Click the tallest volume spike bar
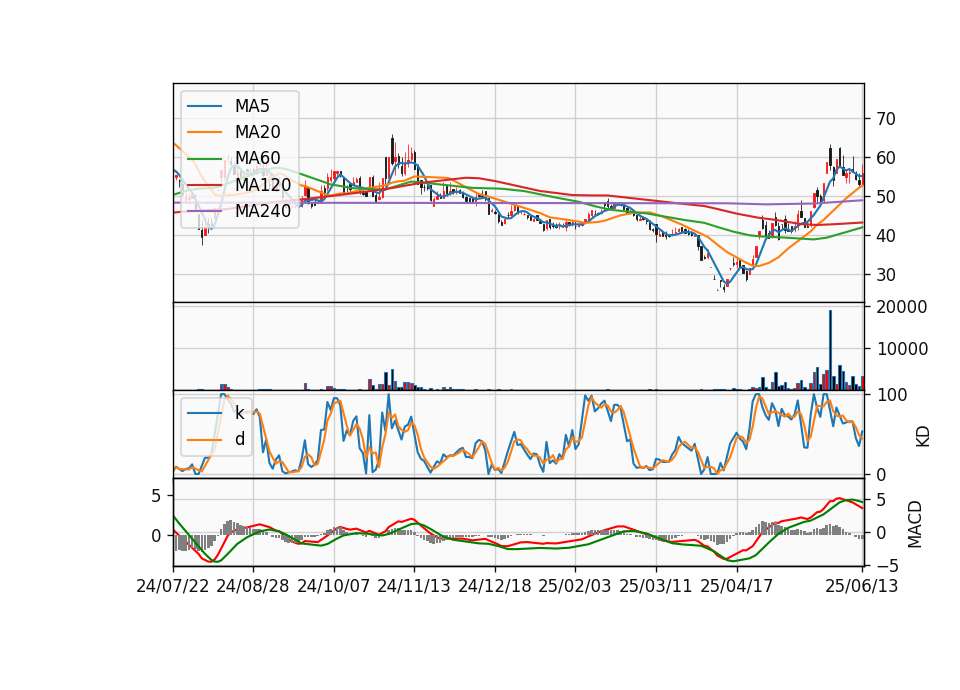The width and height of the screenshot is (960, 690). tap(830, 350)
